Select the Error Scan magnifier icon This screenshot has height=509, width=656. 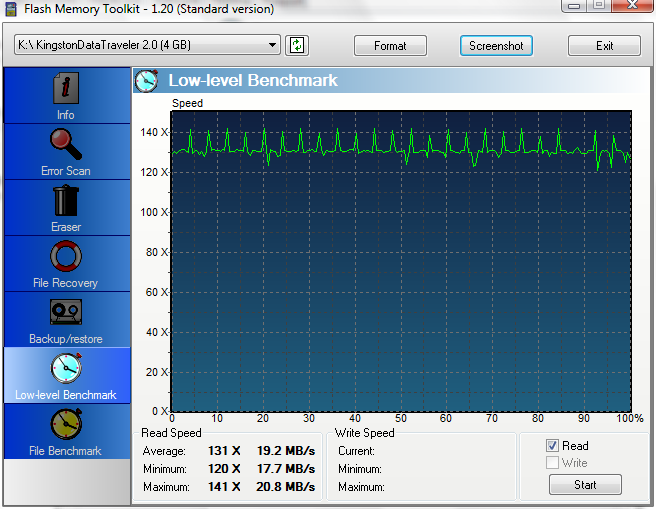(x=66, y=146)
